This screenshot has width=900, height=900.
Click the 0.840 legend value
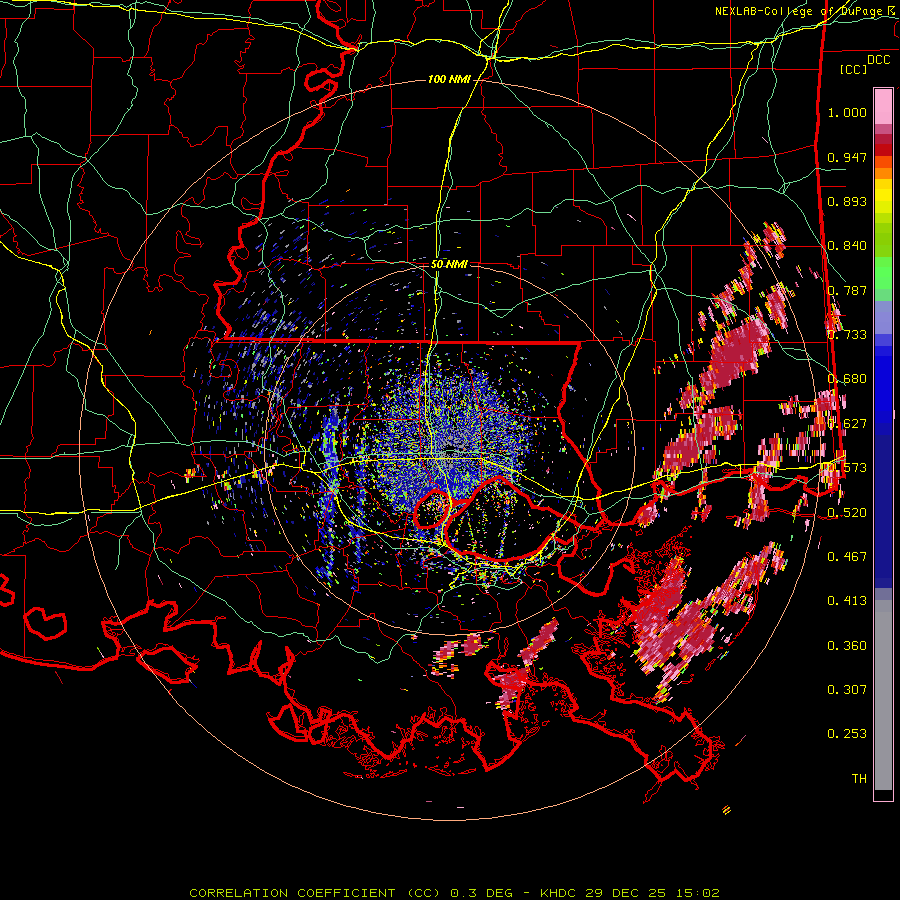(847, 246)
